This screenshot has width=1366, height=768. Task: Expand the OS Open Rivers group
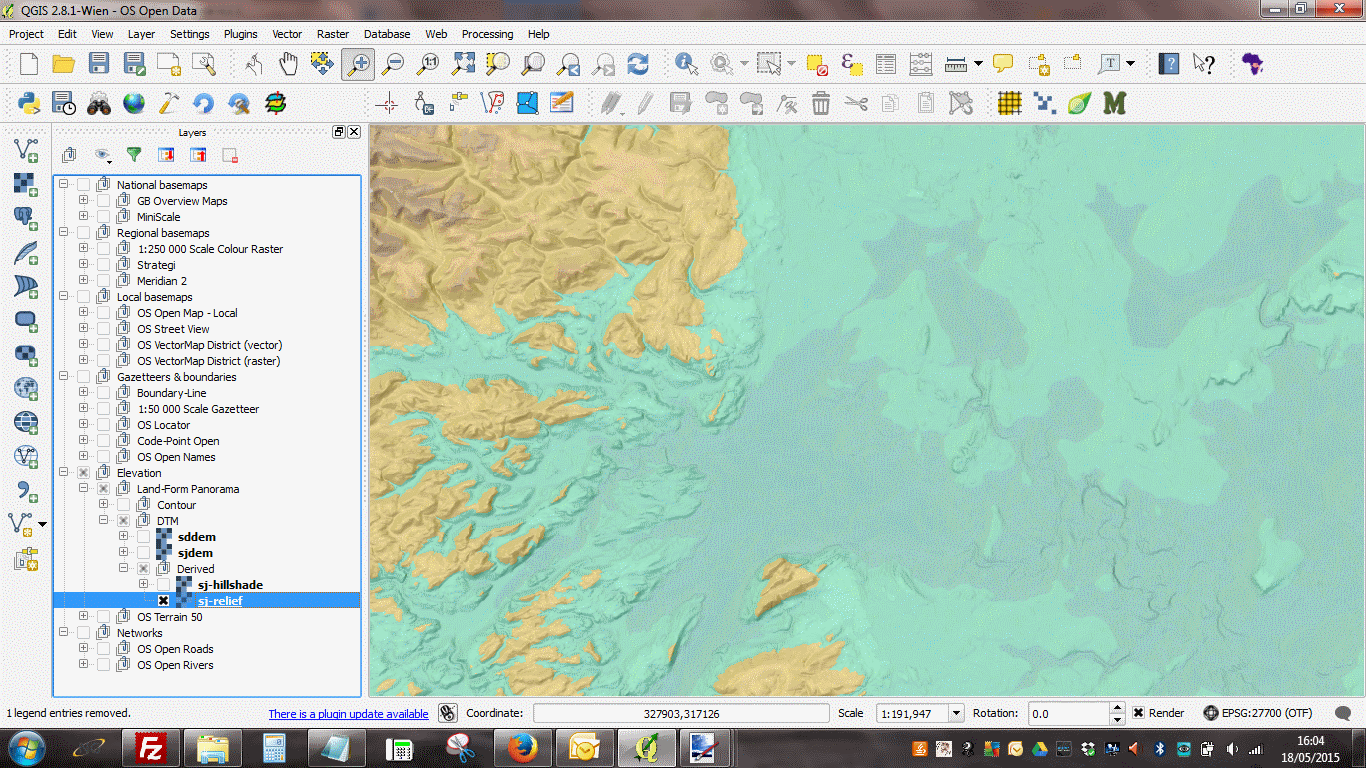(x=83, y=665)
